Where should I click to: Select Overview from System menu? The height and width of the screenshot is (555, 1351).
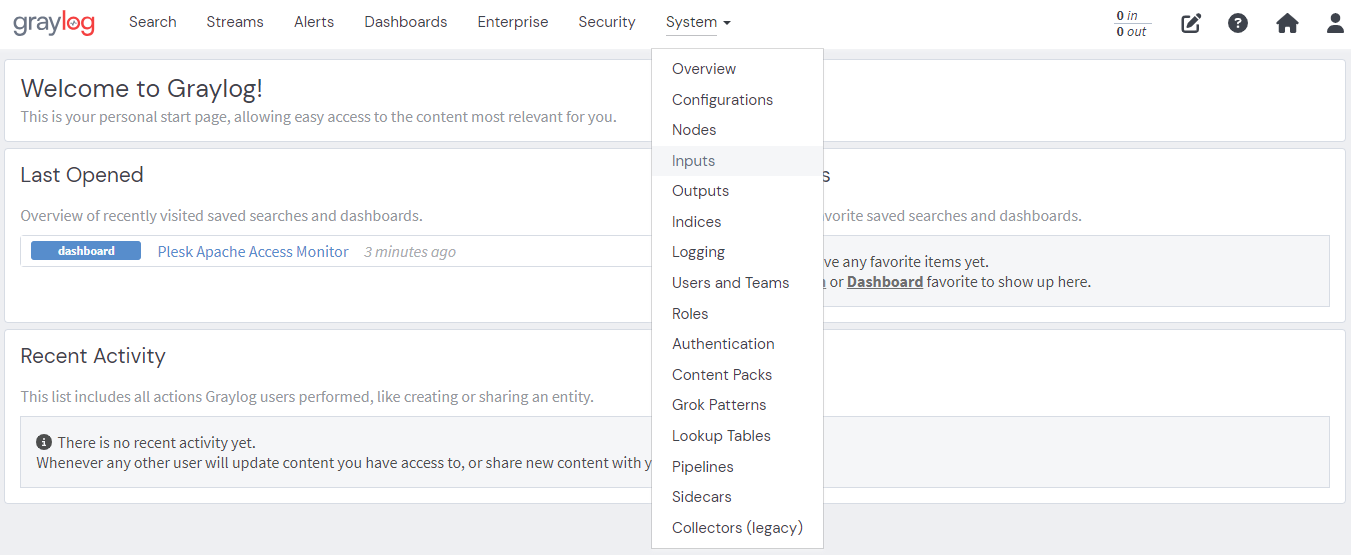pos(737,69)
